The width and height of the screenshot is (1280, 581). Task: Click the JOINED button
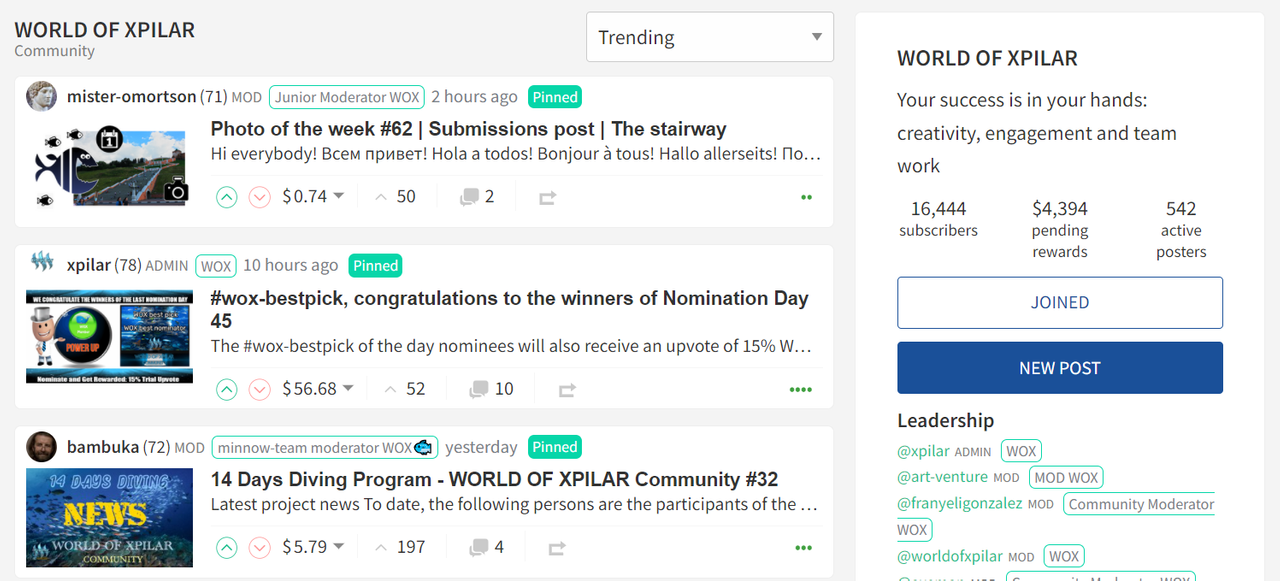pos(1060,303)
